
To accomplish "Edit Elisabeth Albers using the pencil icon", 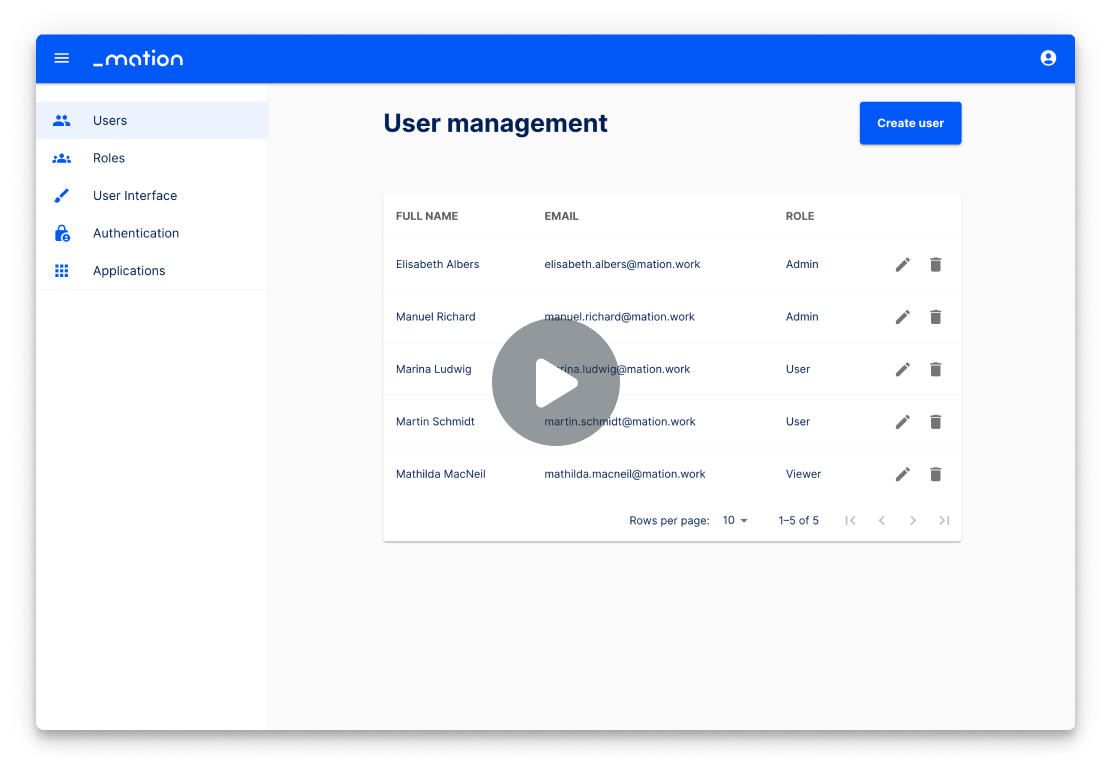I will 902,264.
